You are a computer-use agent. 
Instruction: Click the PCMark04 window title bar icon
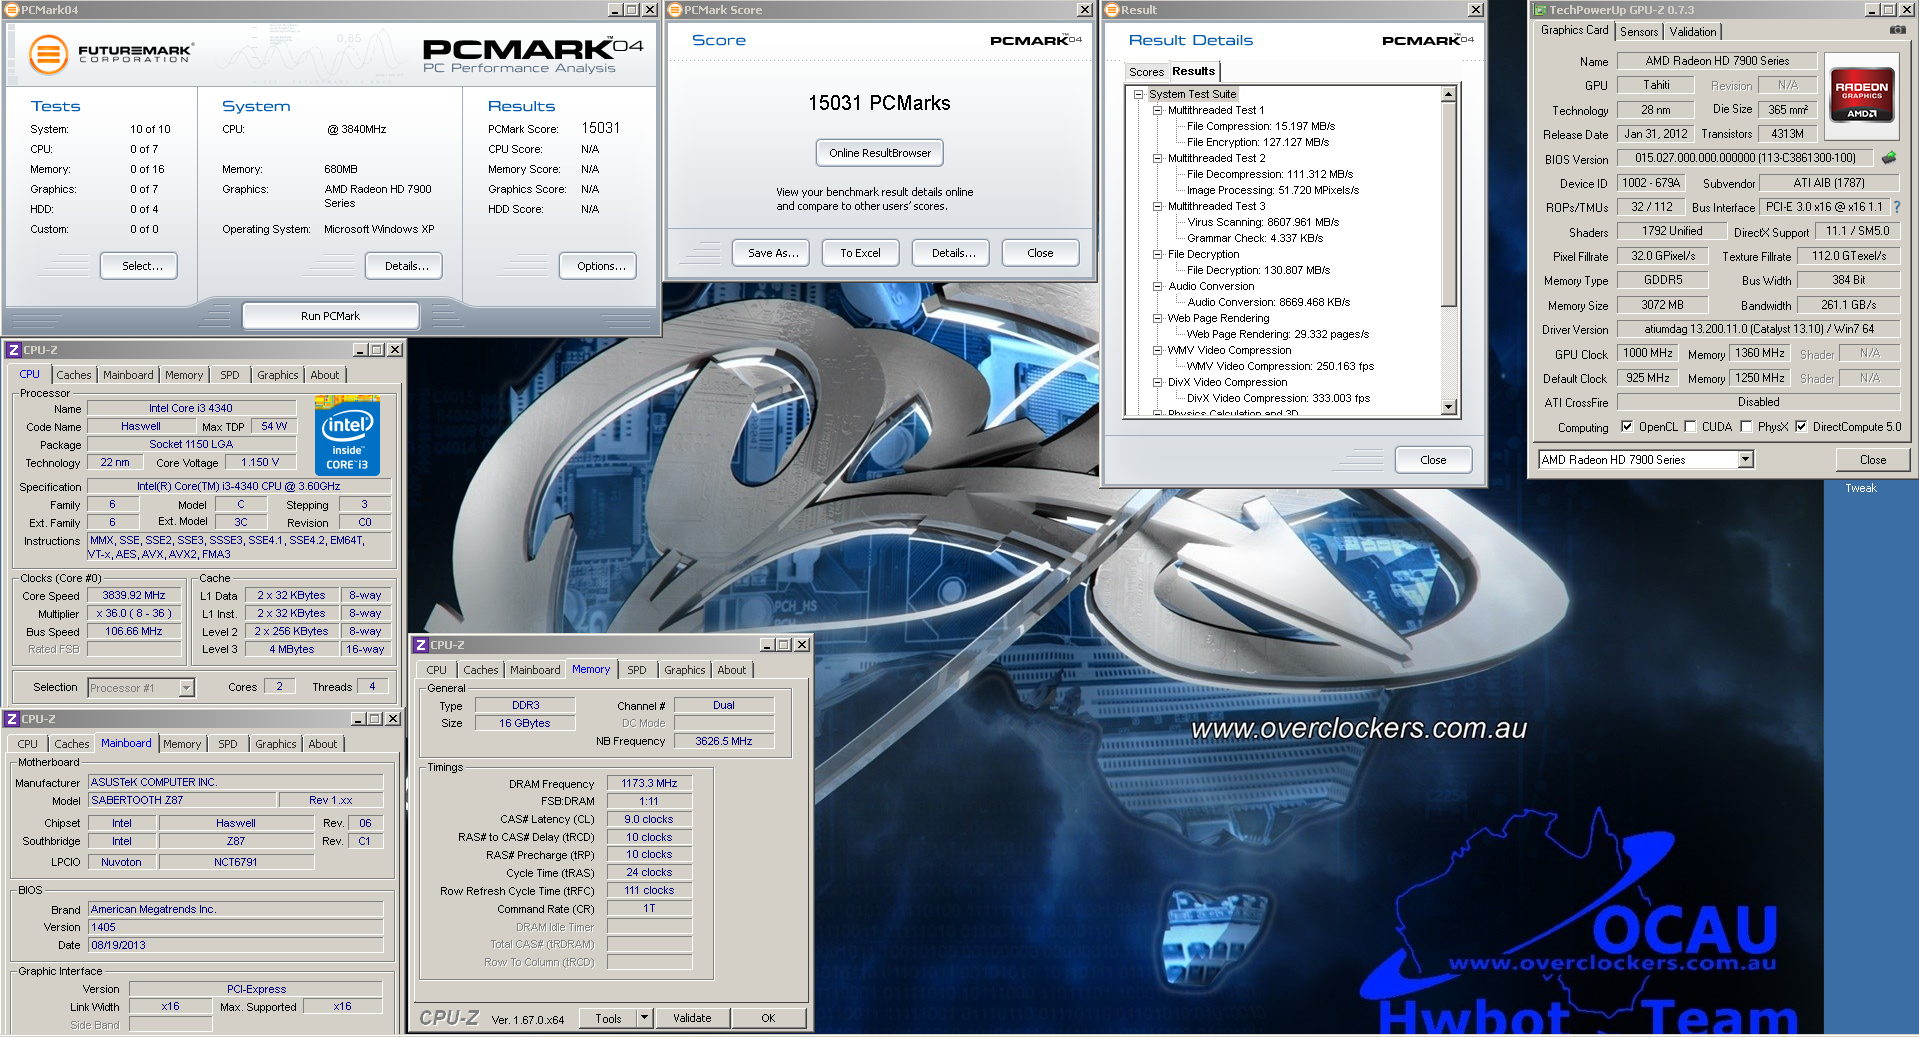(12, 9)
